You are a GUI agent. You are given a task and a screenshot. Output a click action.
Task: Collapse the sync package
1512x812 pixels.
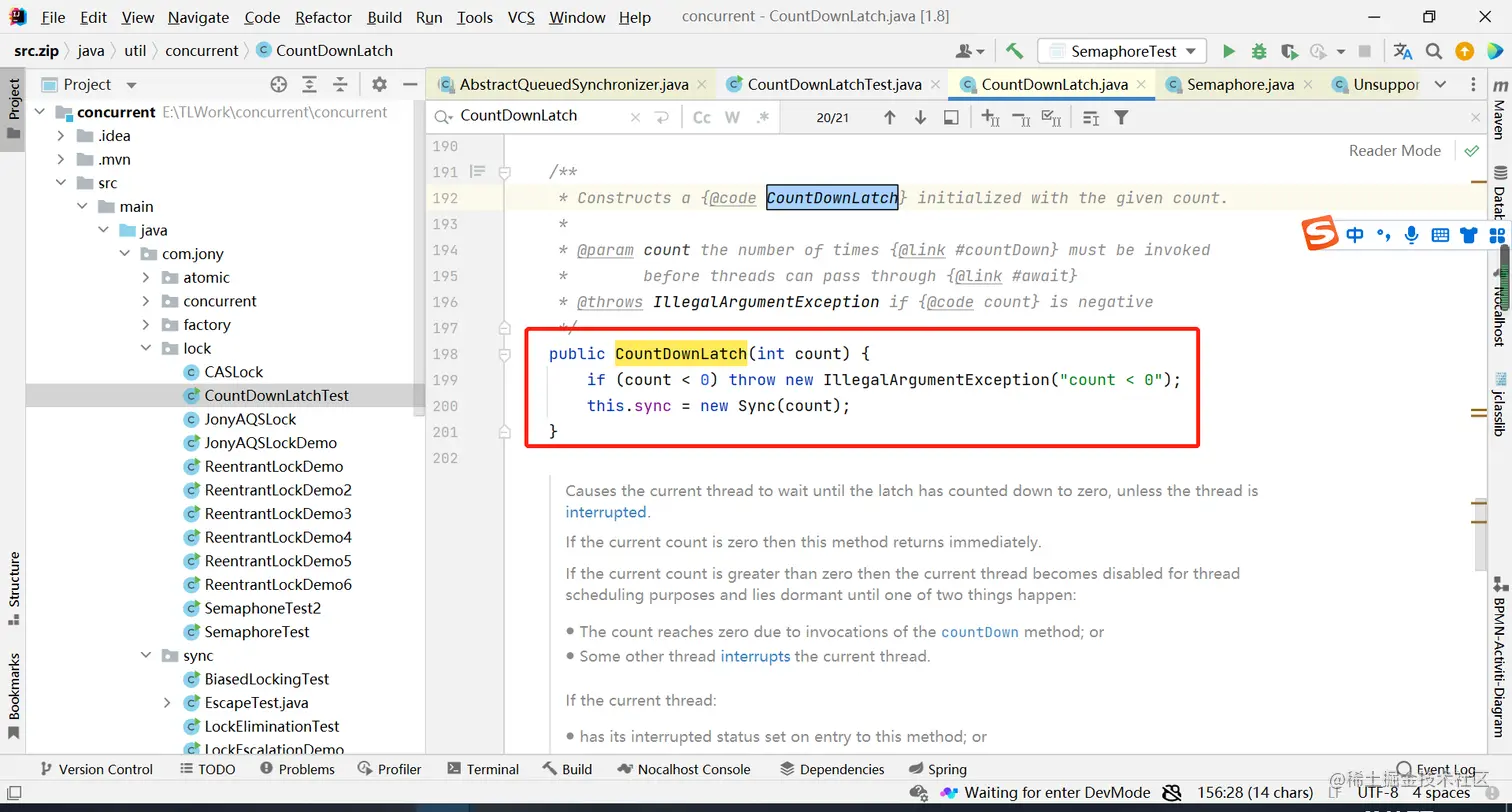(146, 656)
